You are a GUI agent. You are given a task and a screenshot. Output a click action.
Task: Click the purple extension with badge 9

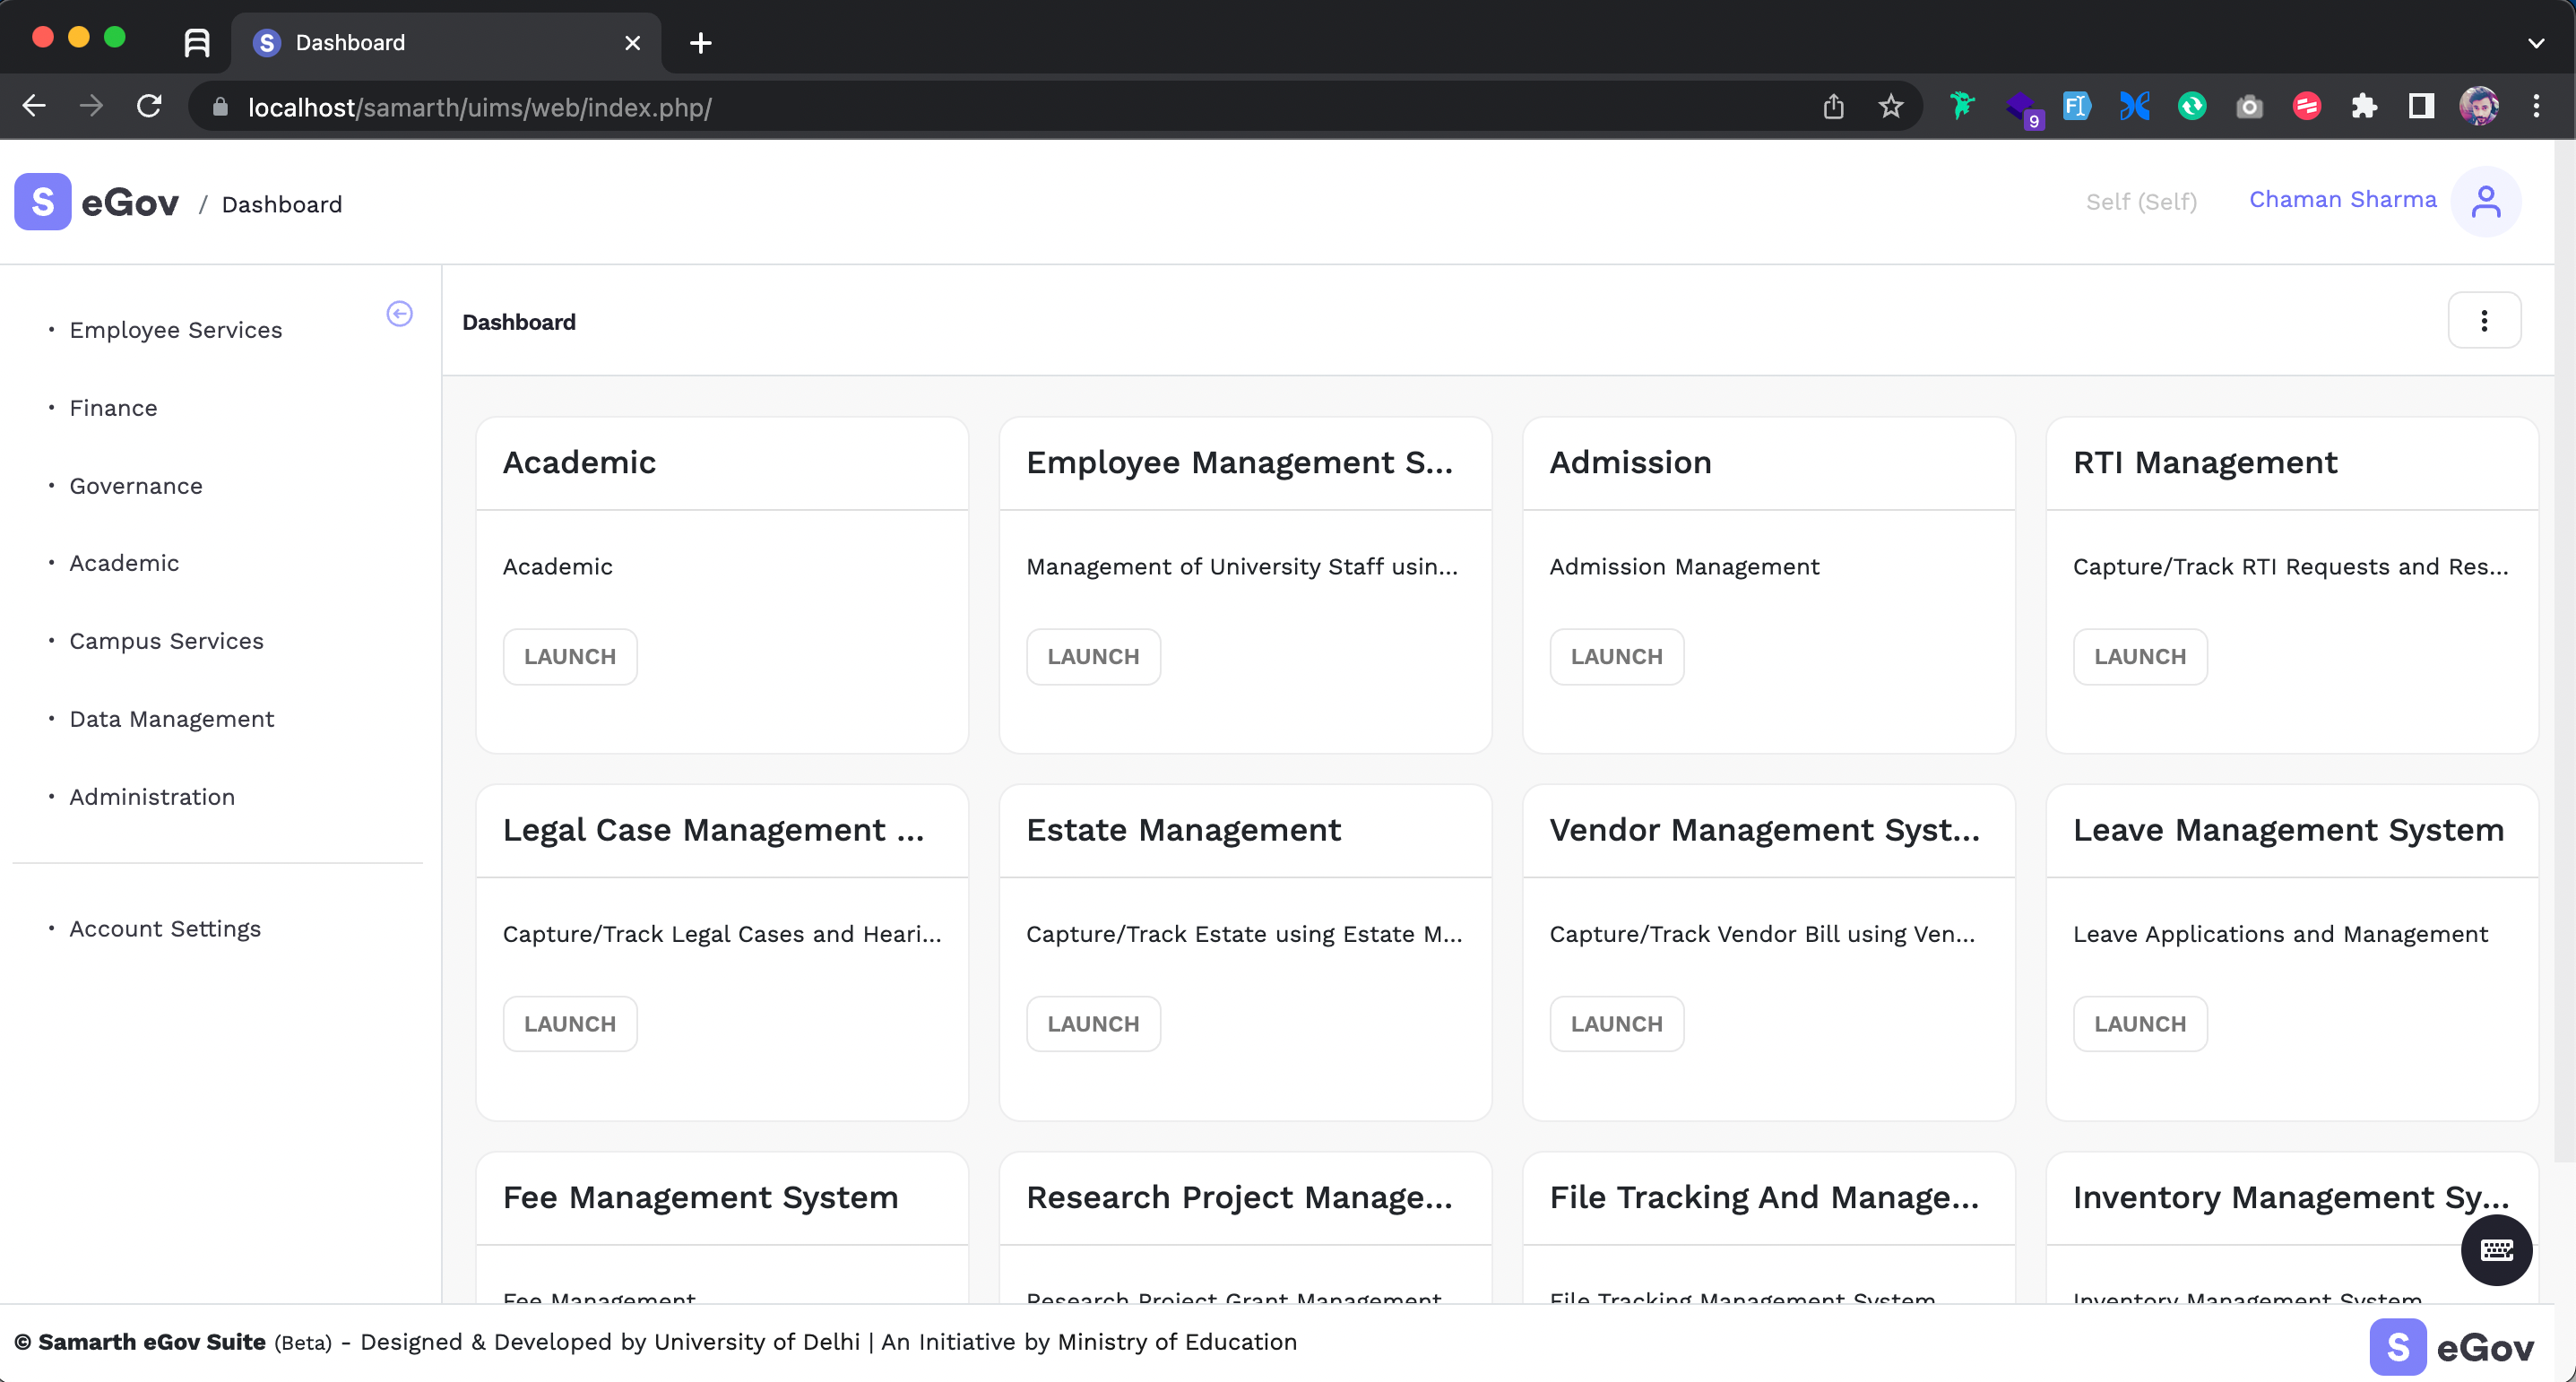pyautogui.click(x=2022, y=108)
